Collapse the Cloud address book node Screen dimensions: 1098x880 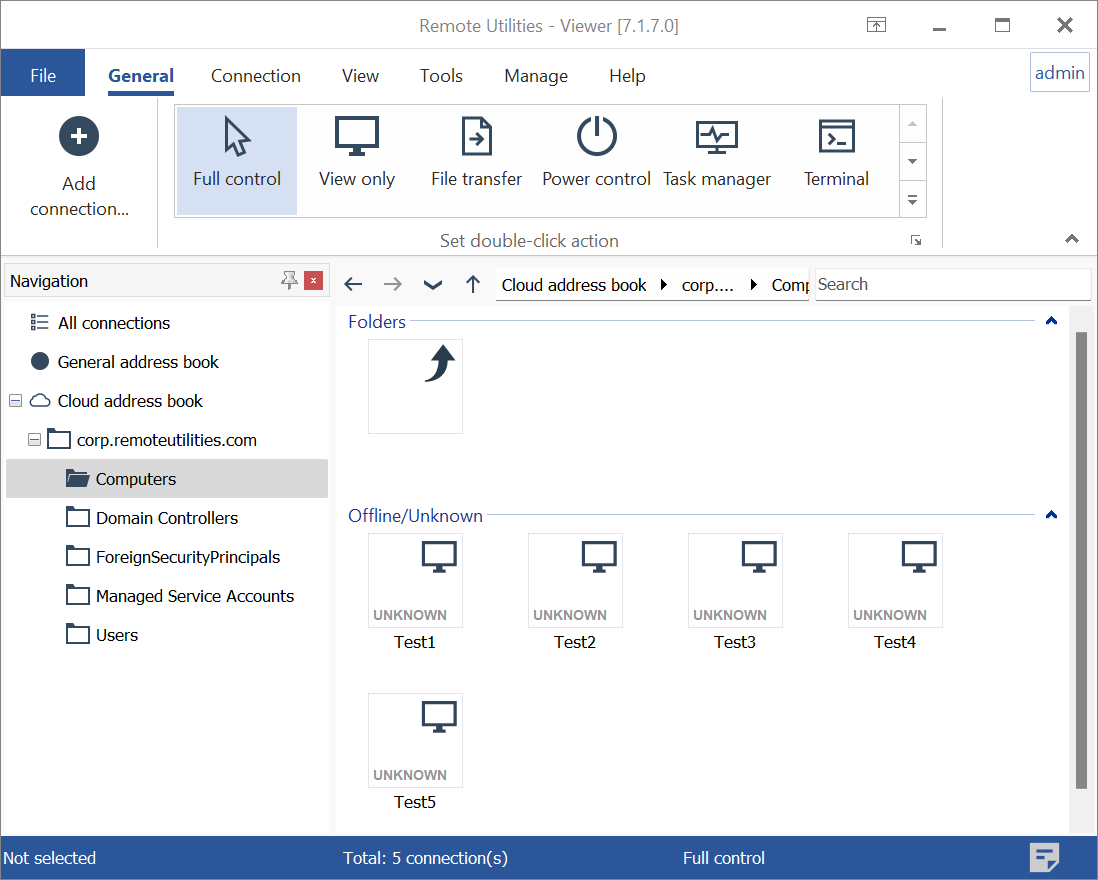15,401
